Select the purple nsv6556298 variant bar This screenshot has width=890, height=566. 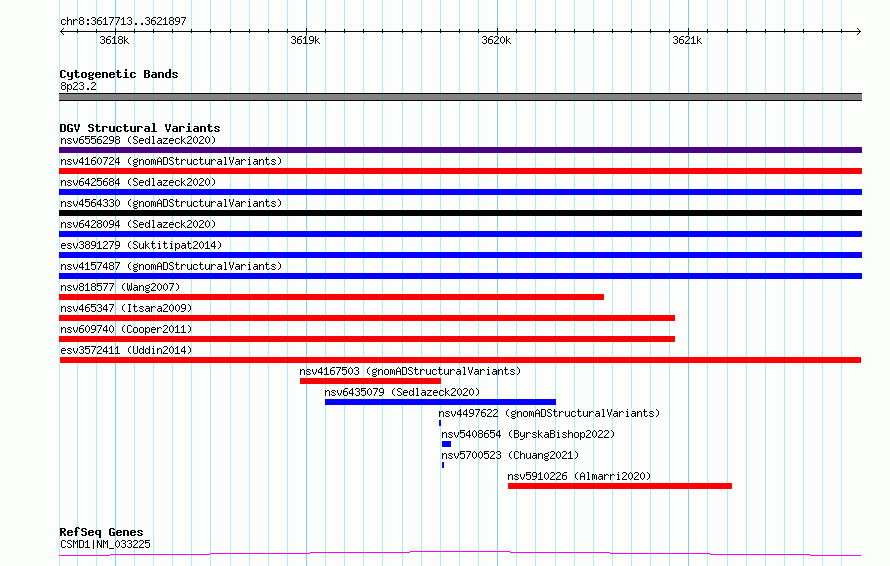[460, 150]
